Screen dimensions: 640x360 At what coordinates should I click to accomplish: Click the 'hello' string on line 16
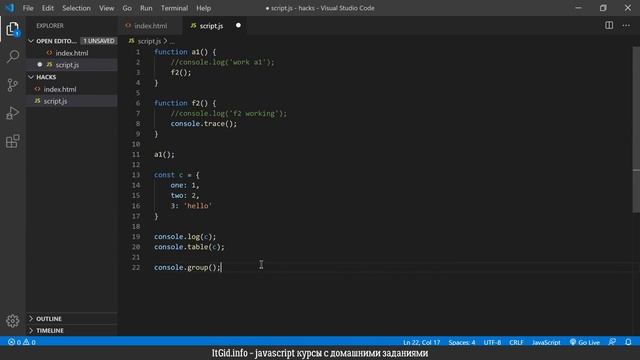(198, 206)
